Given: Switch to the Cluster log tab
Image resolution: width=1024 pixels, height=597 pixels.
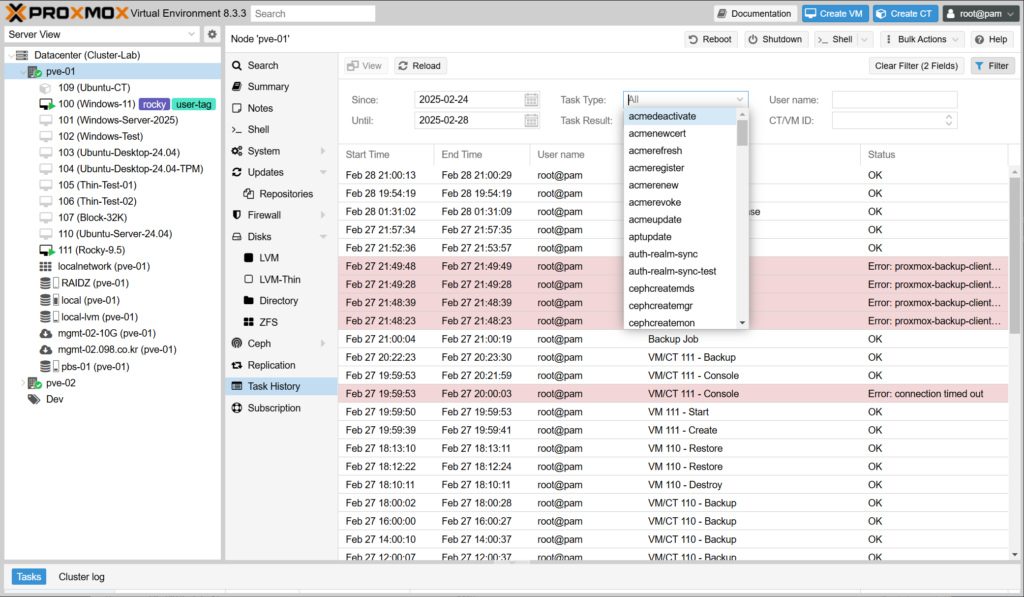Looking at the screenshot, I should coord(81,577).
